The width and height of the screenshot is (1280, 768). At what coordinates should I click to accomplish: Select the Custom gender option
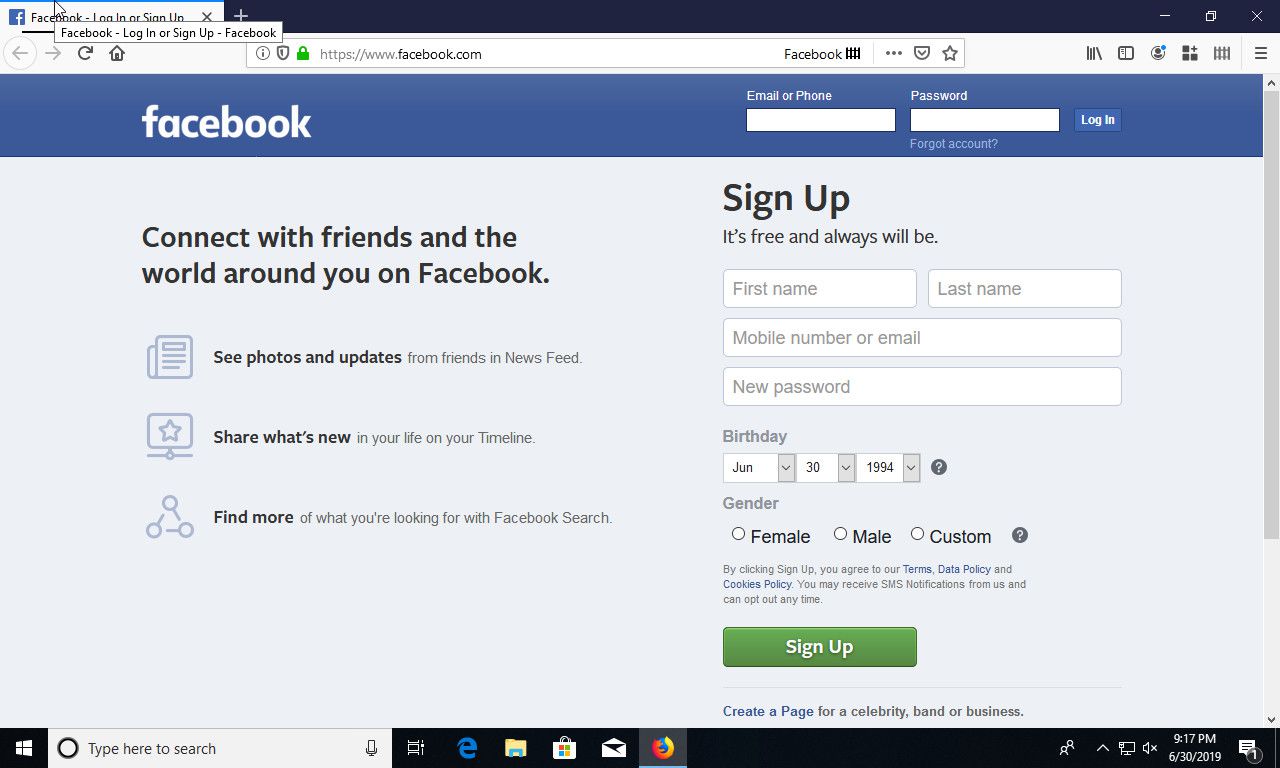click(x=917, y=534)
